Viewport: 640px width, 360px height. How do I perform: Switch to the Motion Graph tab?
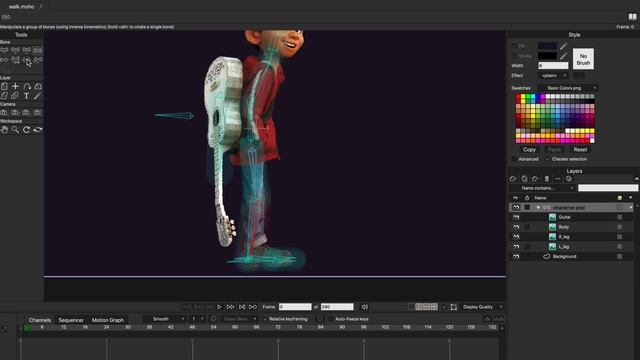pyautogui.click(x=108, y=320)
